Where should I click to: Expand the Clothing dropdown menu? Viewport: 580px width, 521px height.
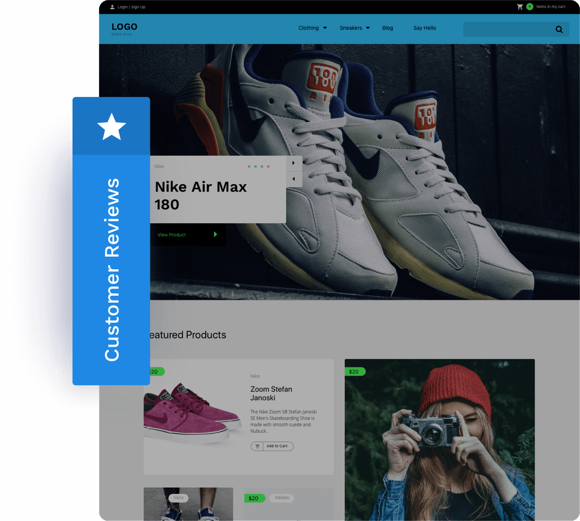[x=313, y=28]
